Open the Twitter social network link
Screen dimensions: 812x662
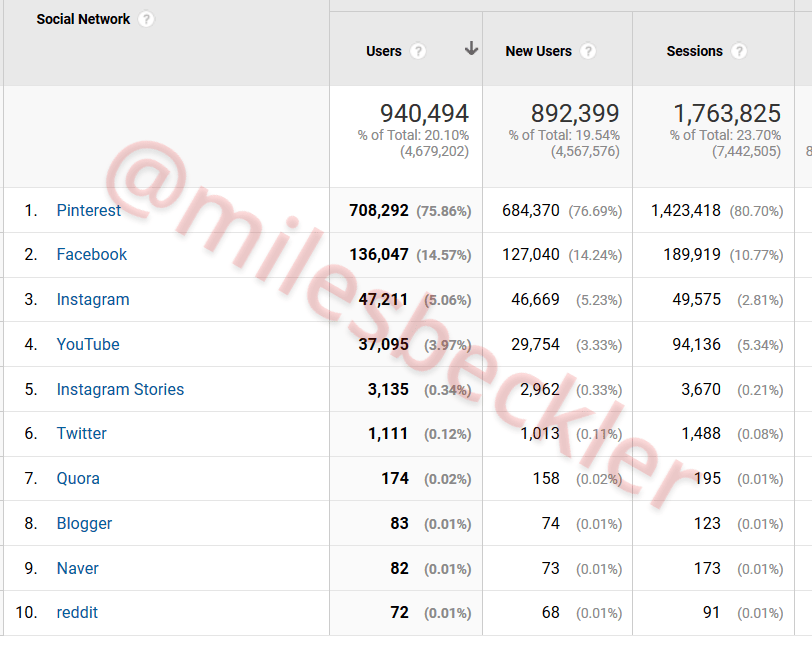pyautogui.click(x=81, y=433)
